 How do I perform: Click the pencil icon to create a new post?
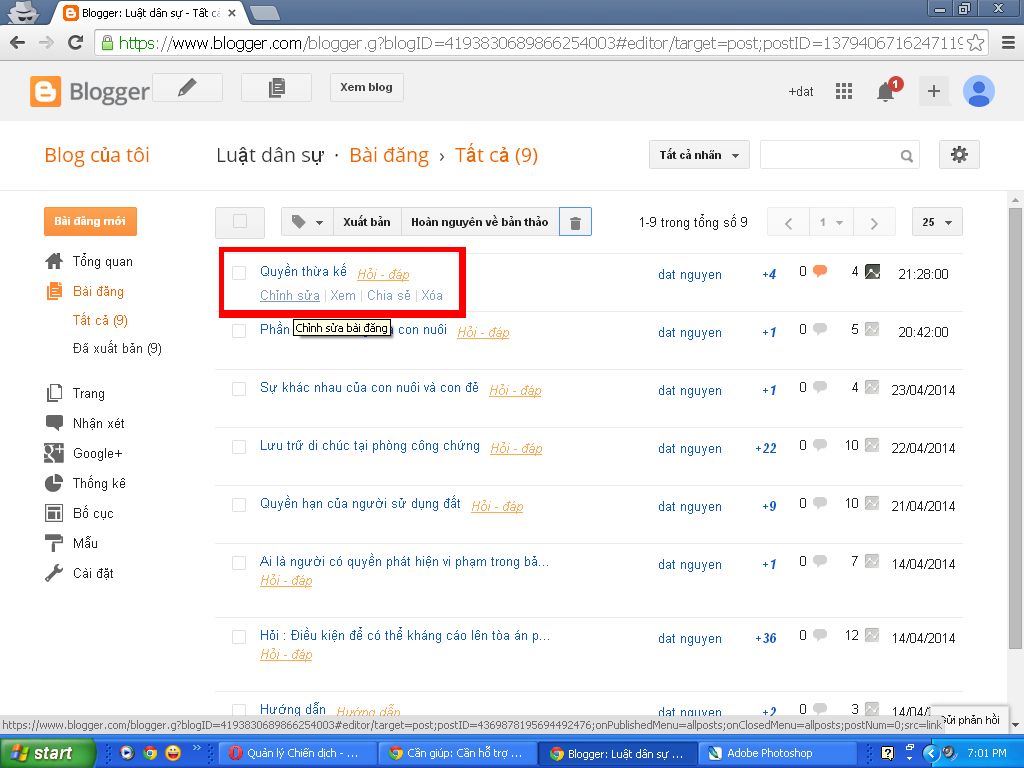186,88
